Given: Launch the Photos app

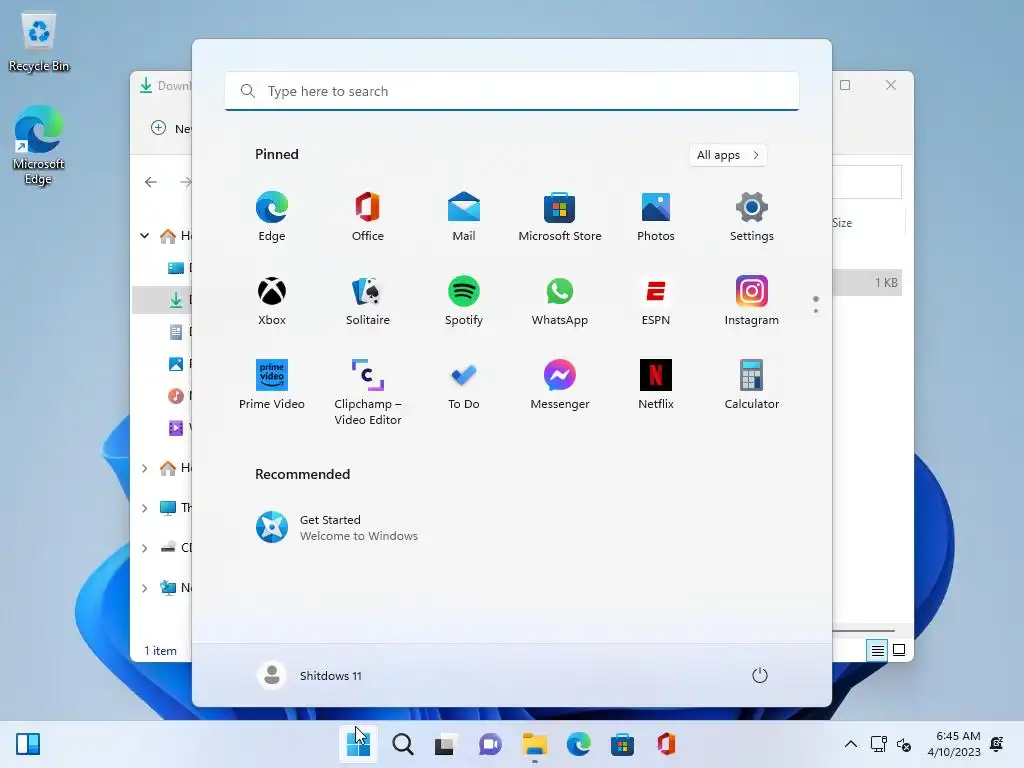Looking at the screenshot, I should click(656, 217).
